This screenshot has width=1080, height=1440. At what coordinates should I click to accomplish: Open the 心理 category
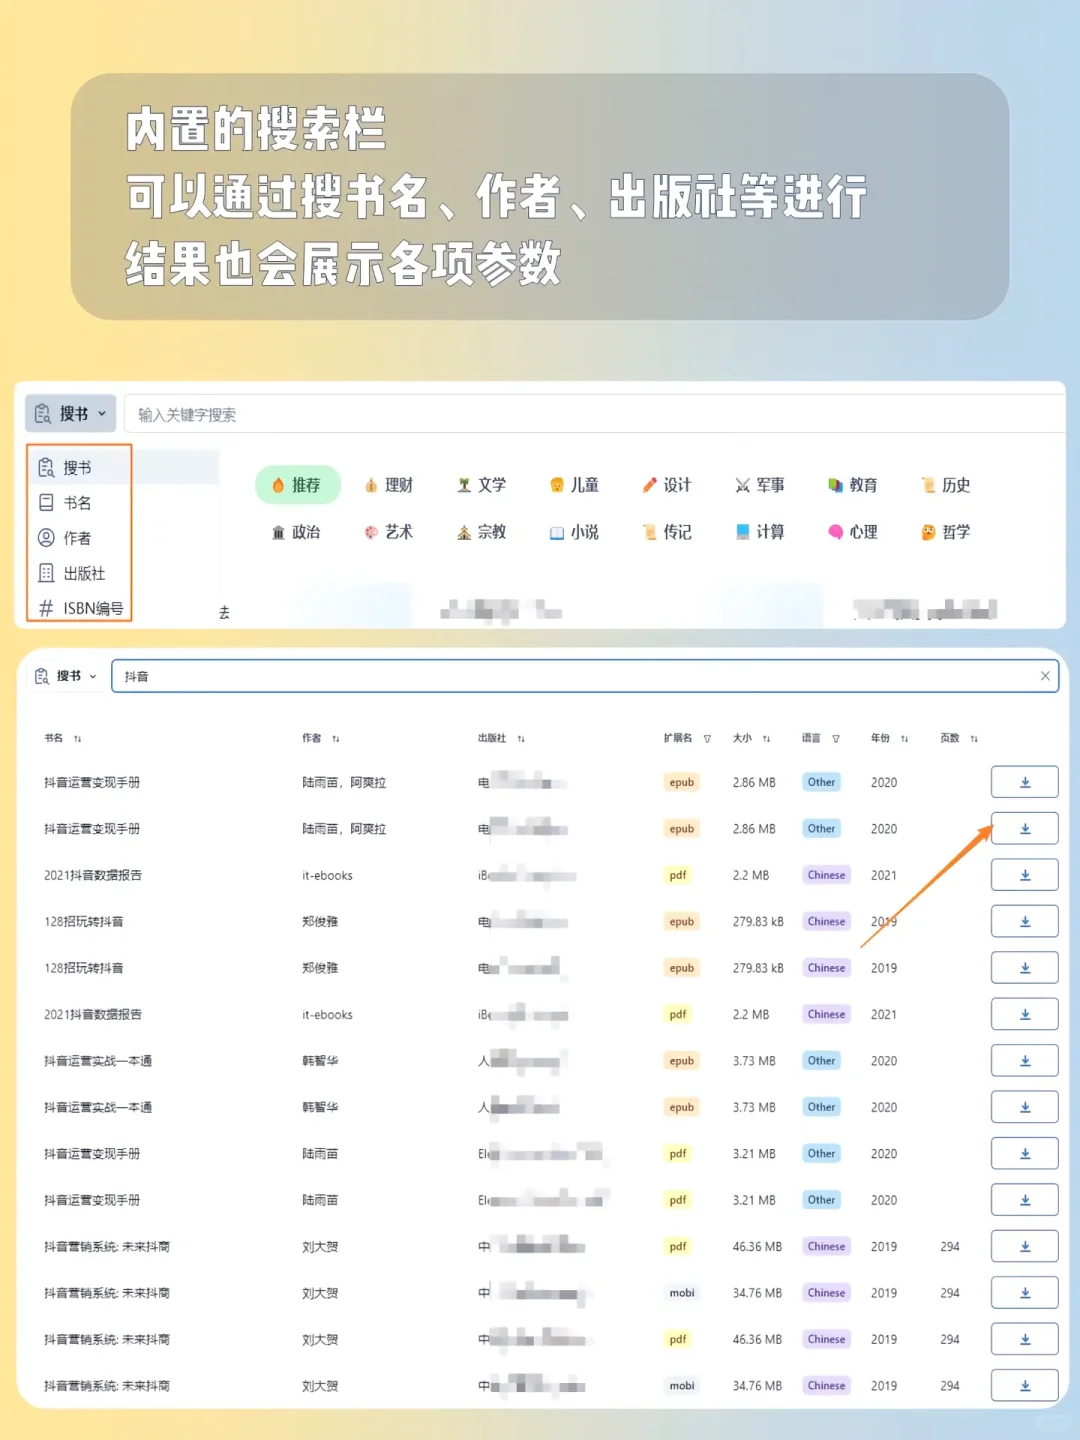point(853,532)
